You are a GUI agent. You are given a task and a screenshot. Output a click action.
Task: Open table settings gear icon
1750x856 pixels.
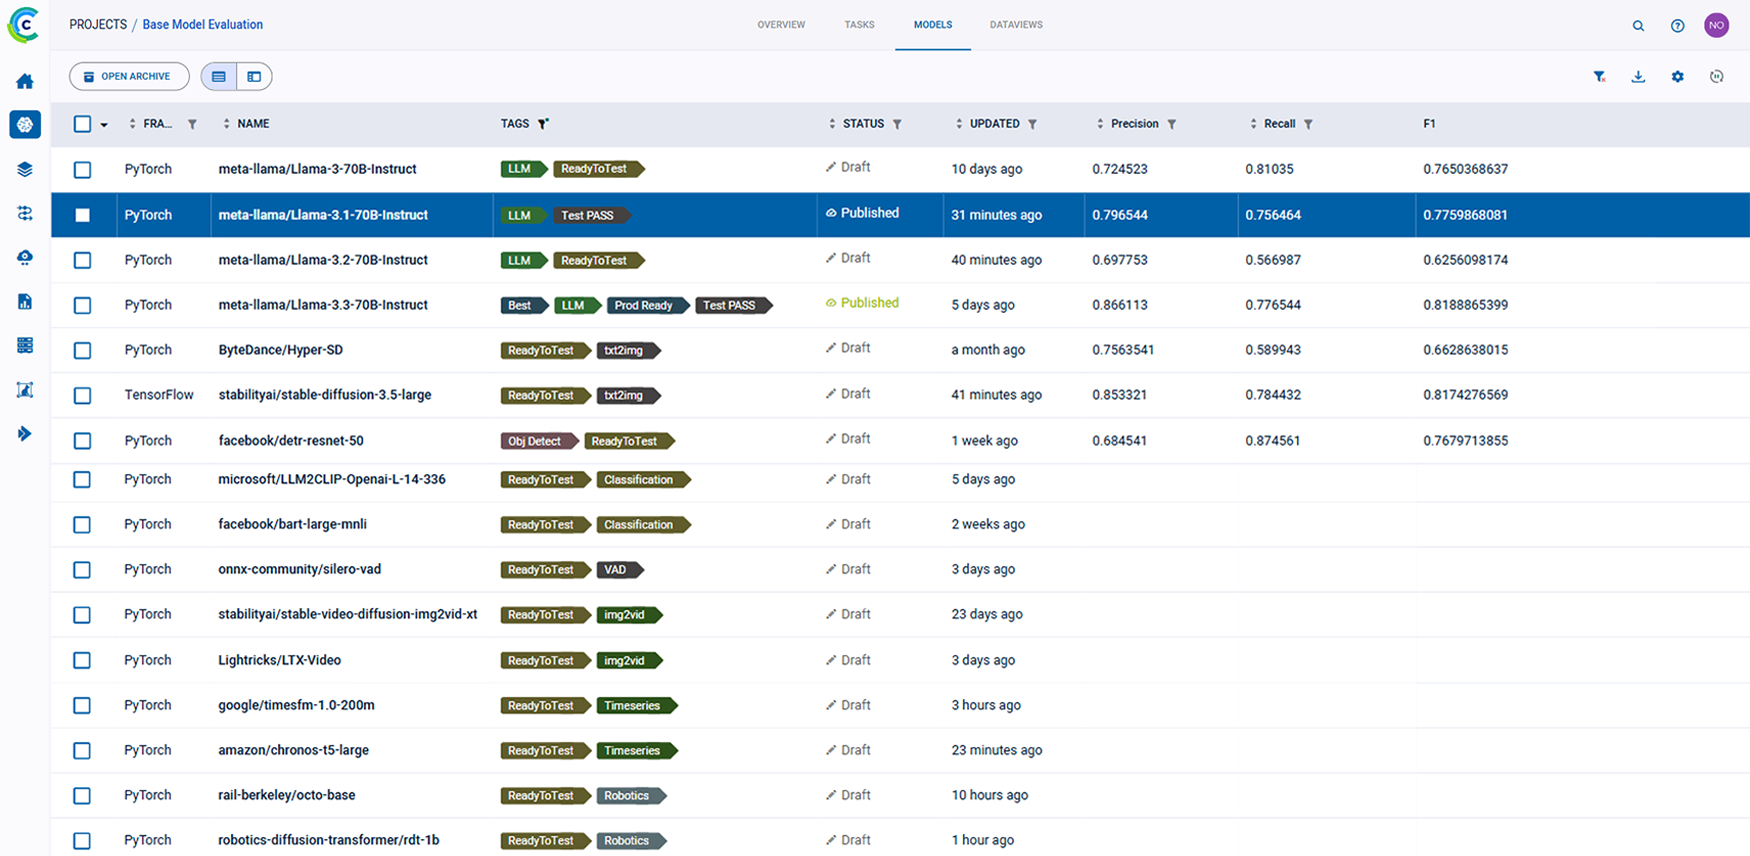point(1677,77)
